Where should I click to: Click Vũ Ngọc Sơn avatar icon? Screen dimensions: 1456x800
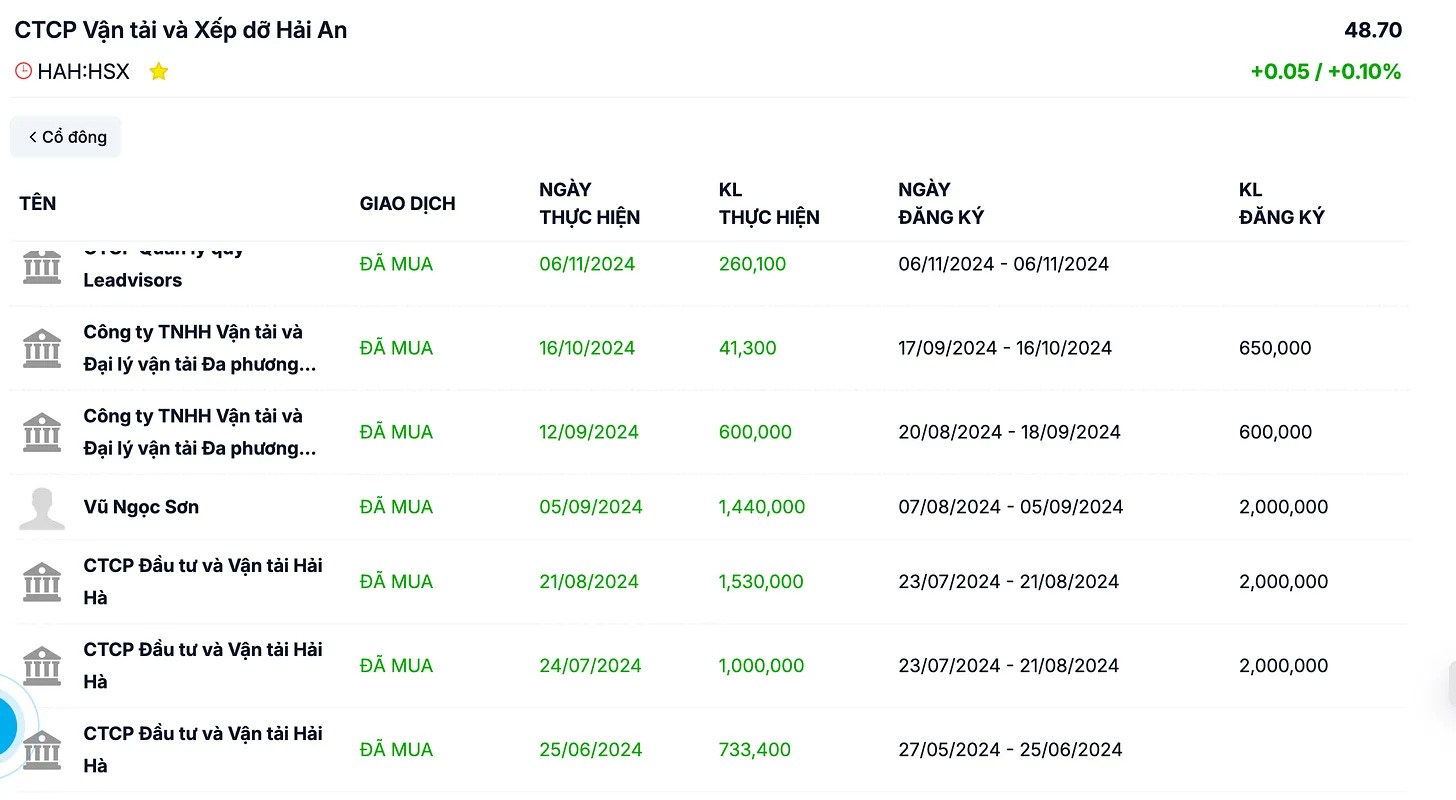42,508
